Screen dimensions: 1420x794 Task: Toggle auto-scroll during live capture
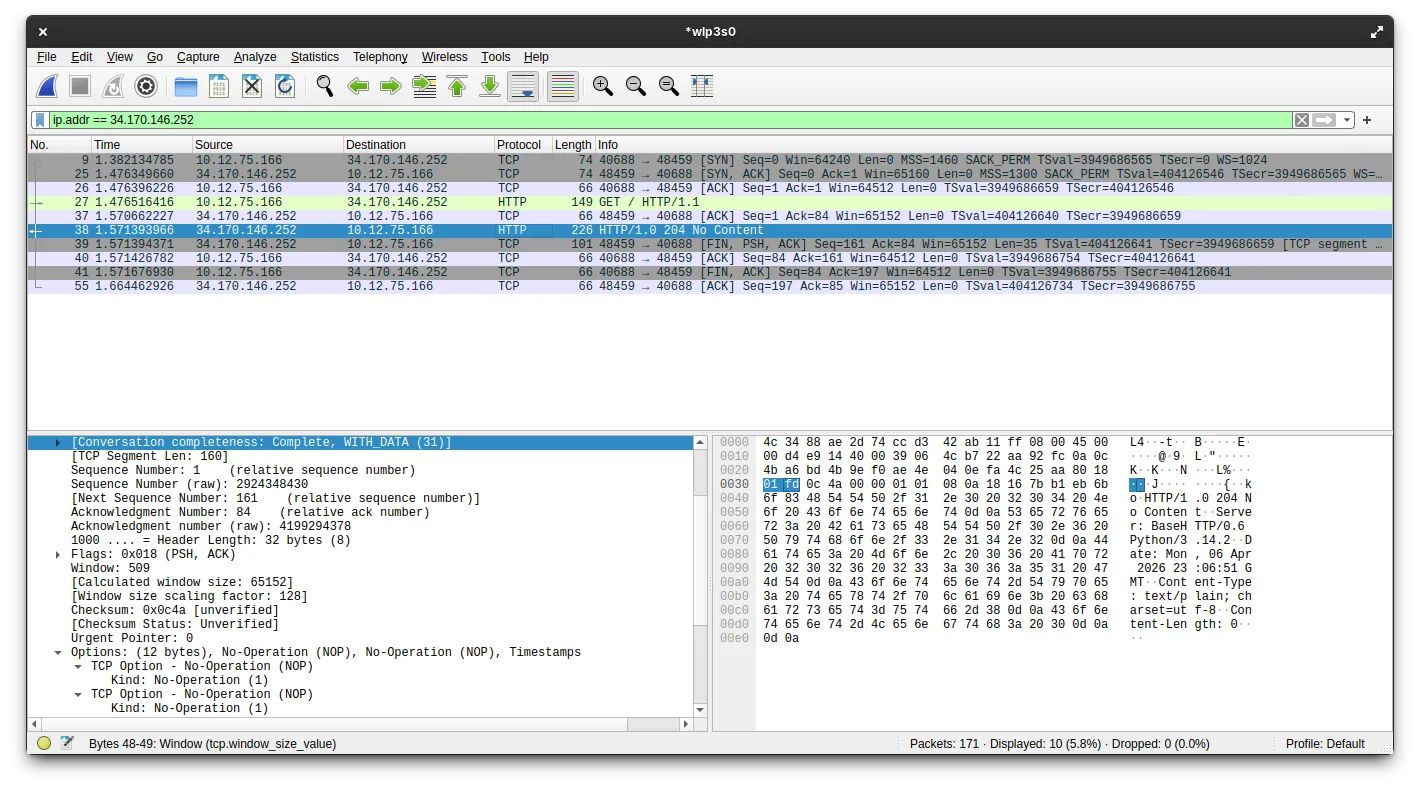523,86
